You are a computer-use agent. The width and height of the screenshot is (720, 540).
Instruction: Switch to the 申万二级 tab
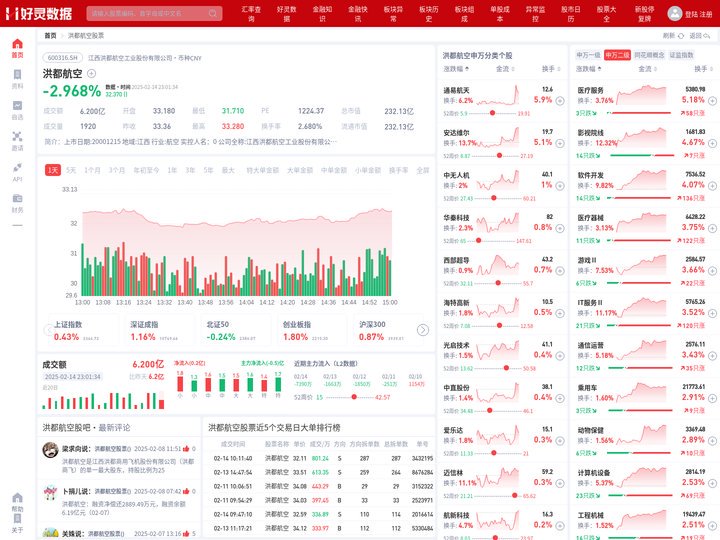(617, 55)
